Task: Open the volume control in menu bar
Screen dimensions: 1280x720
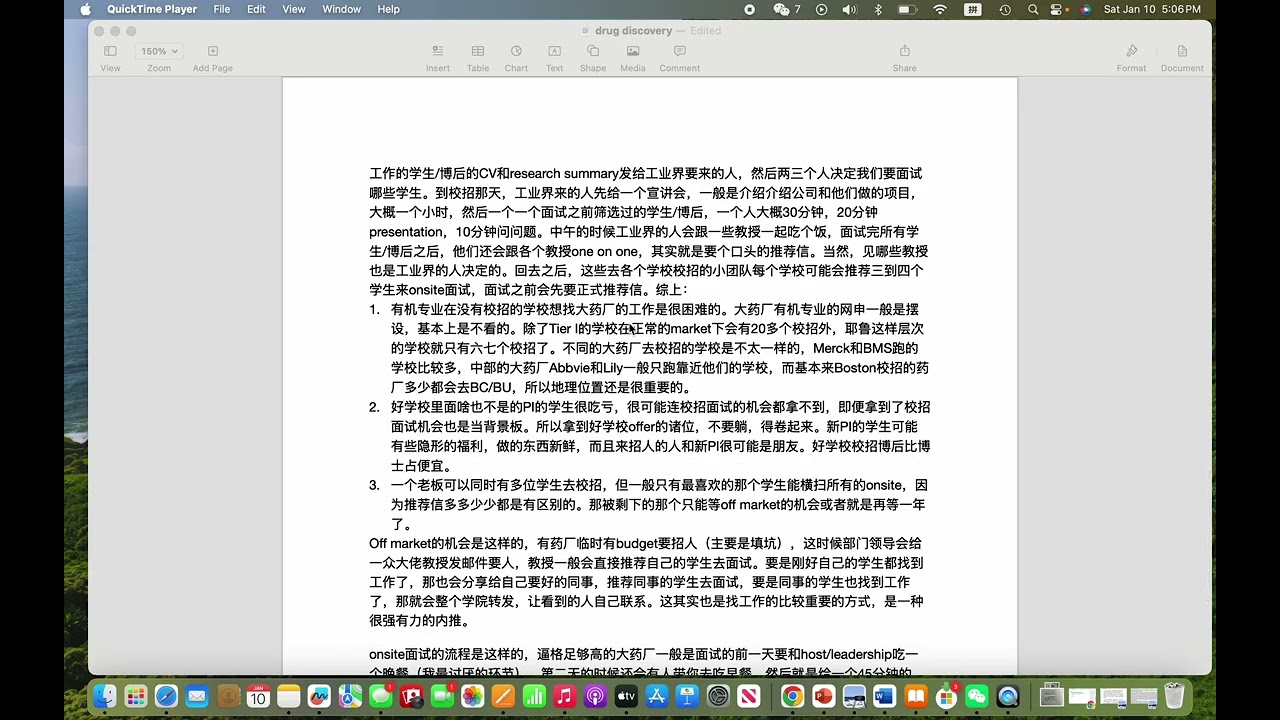Action: [849, 9]
